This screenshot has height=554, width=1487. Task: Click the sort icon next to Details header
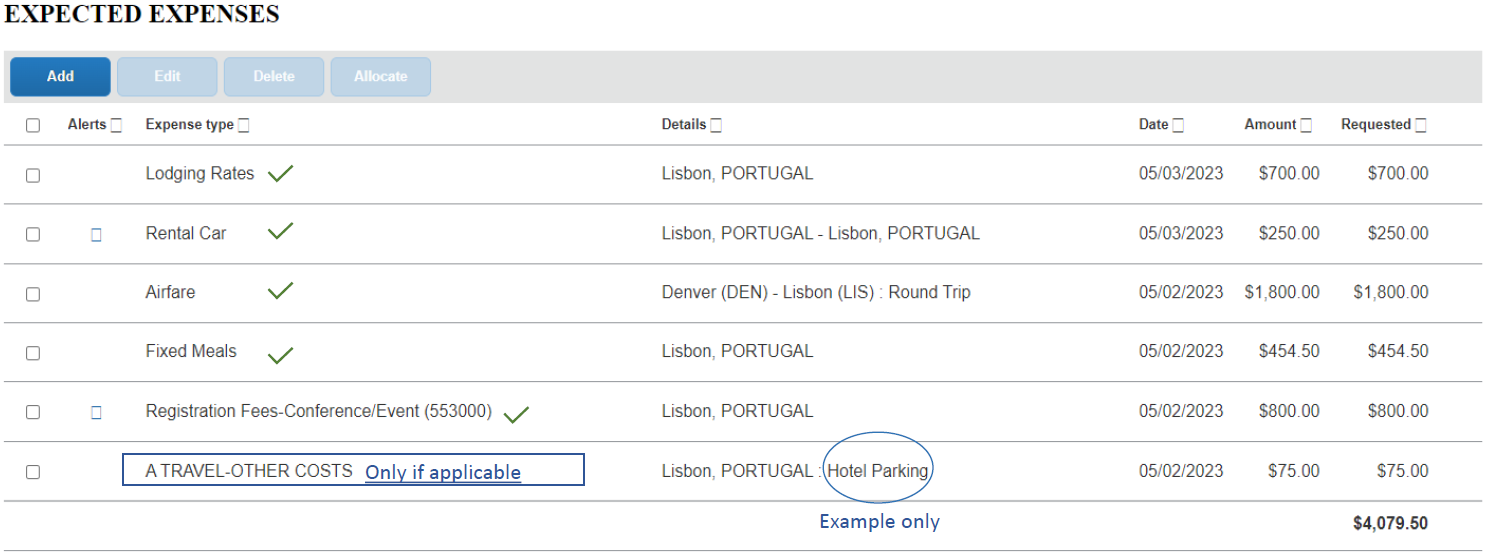point(716,126)
